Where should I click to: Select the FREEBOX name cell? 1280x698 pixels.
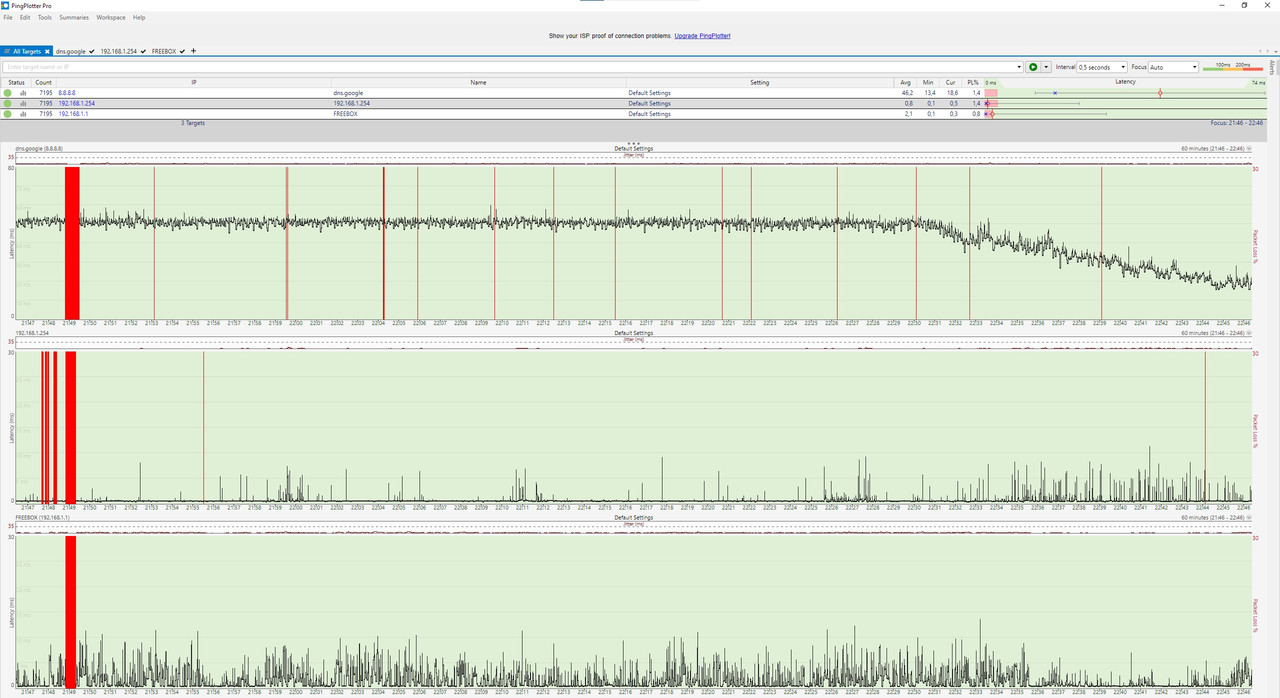pyautogui.click(x=346, y=114)
